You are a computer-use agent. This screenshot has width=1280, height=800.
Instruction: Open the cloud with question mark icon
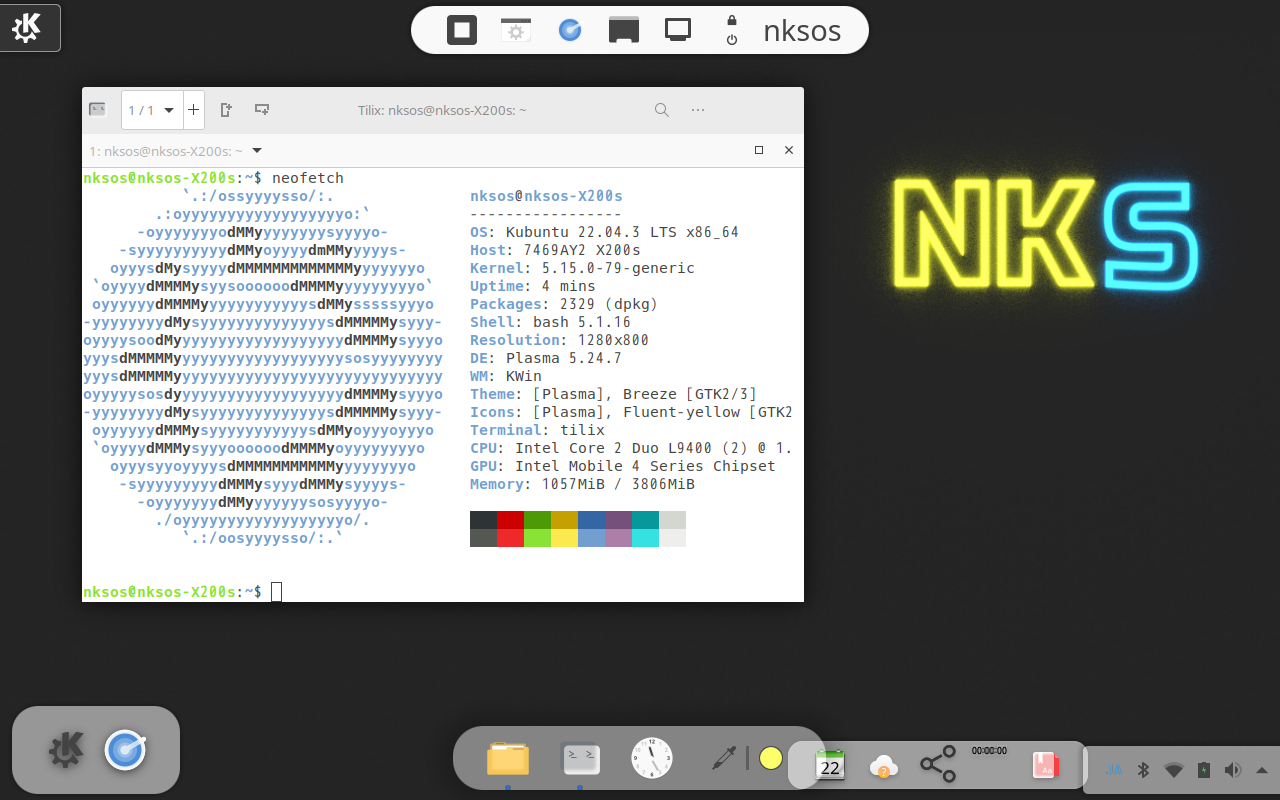tap(884, 766)
